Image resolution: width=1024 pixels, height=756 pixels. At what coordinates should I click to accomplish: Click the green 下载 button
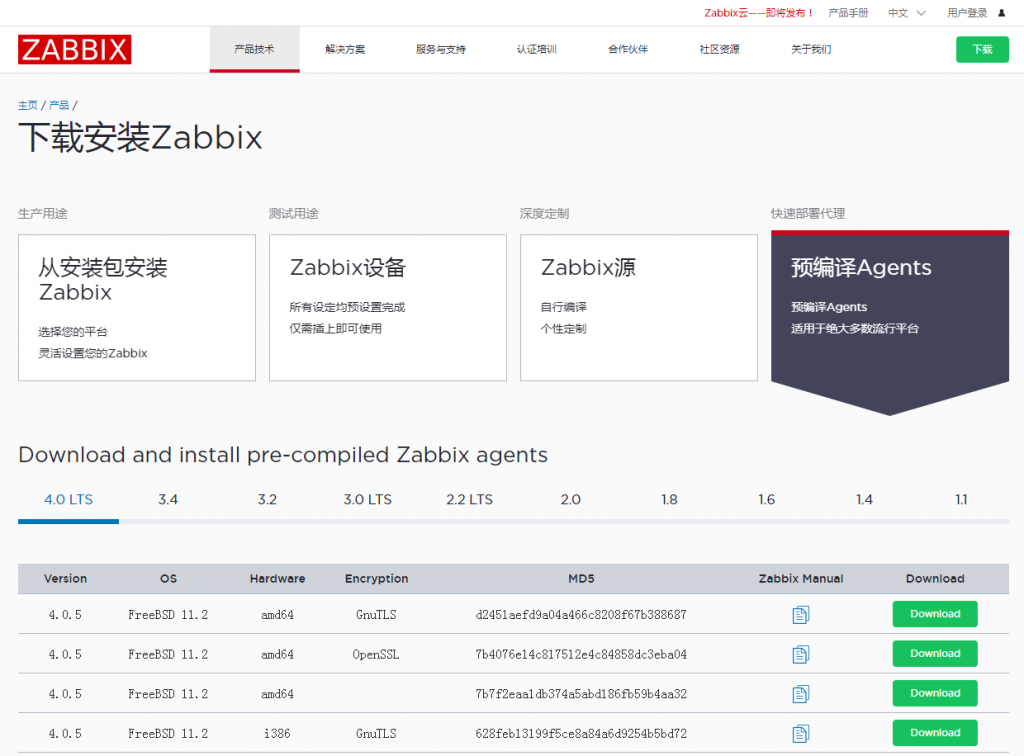[x=982, y=50]
